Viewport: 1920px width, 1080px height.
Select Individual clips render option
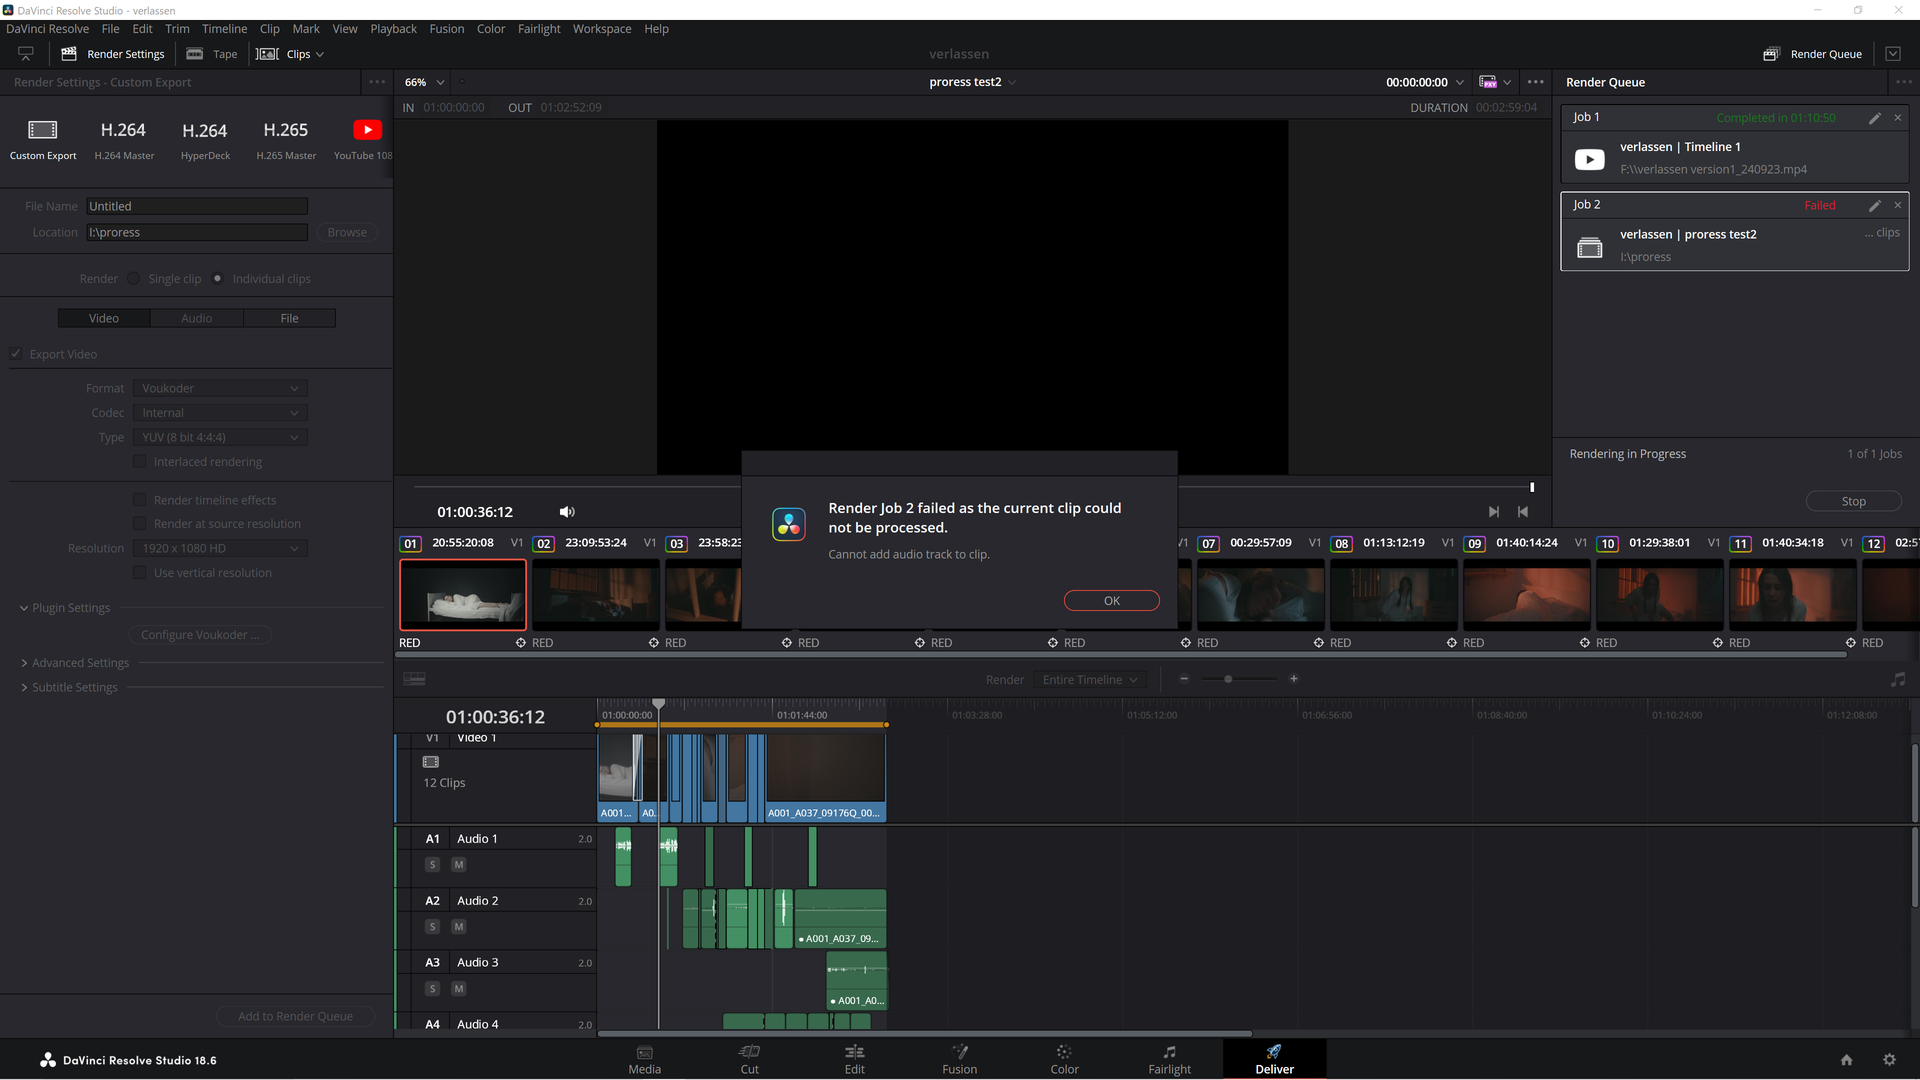click(x=217, y=279)
